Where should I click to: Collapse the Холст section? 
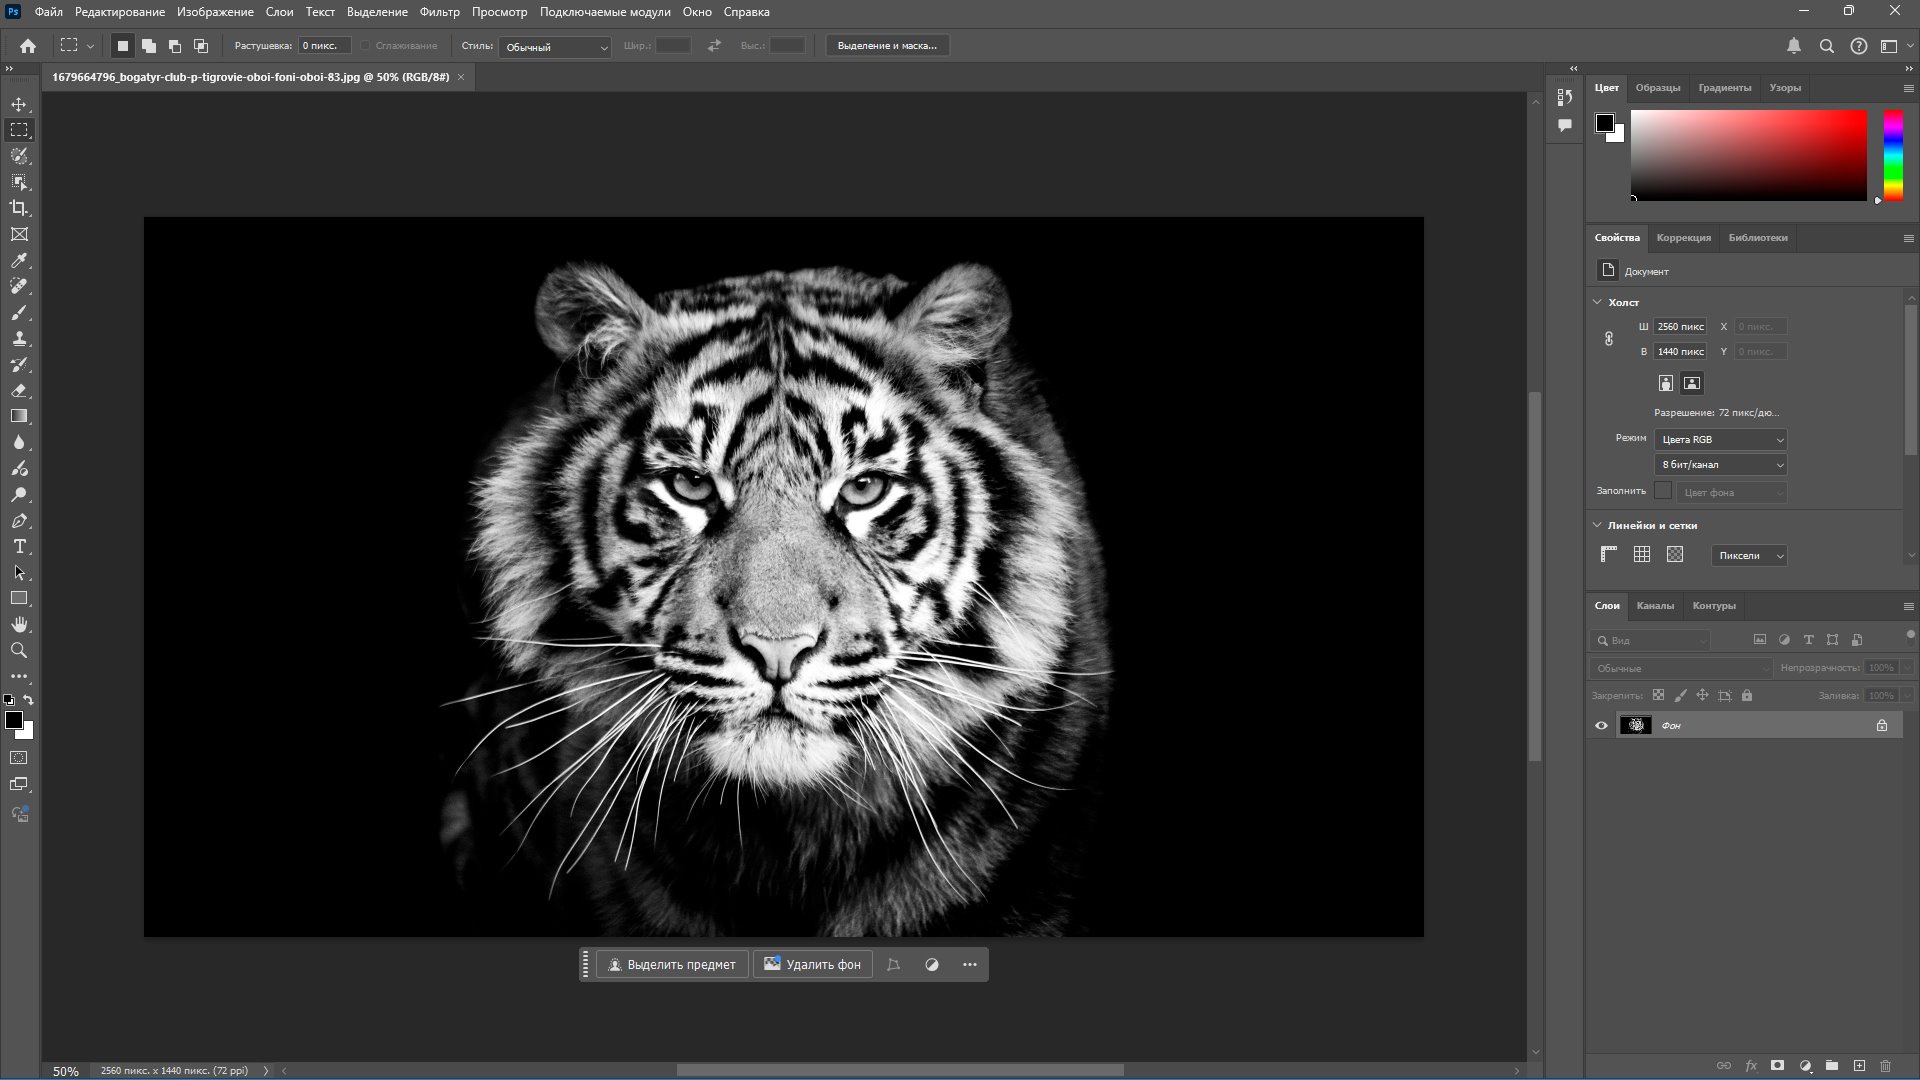click(1597, 302)
